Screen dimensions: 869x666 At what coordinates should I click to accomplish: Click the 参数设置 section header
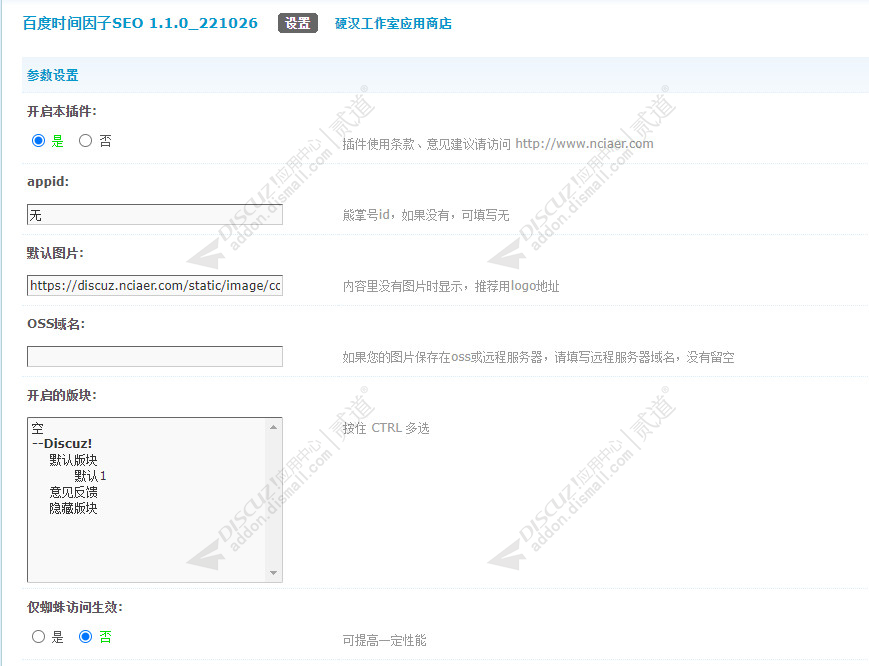tap(53, 75)
